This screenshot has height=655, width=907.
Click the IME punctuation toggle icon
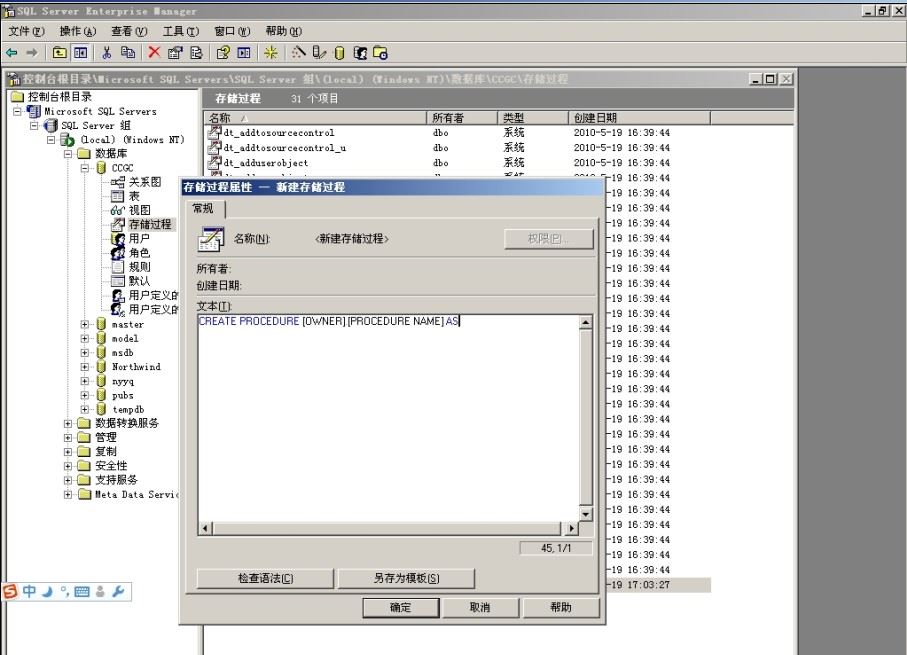[65, 591]
